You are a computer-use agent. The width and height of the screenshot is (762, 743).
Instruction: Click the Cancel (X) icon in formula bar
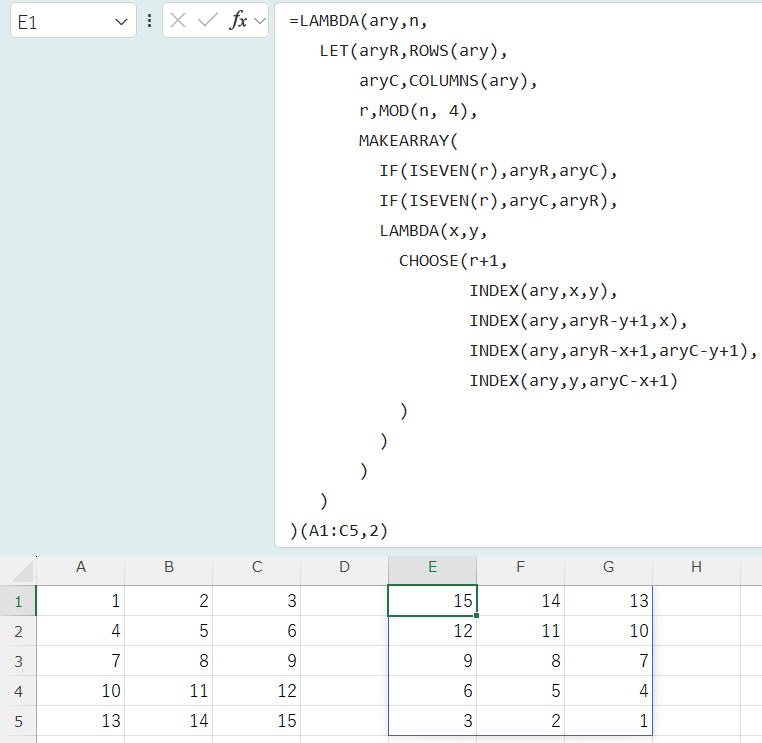tap(178, 21)
